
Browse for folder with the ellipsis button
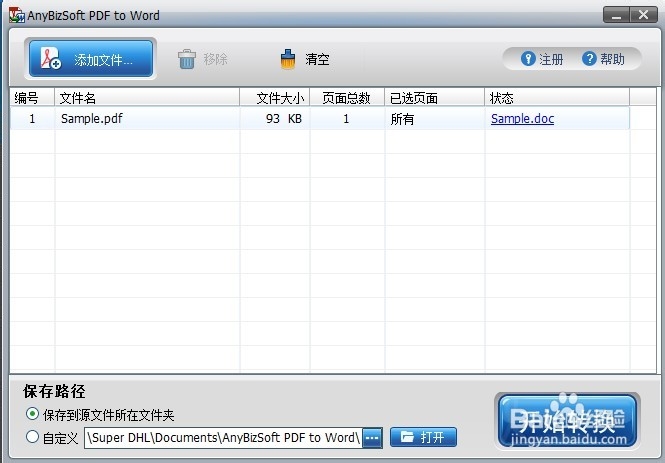point(373,438)
